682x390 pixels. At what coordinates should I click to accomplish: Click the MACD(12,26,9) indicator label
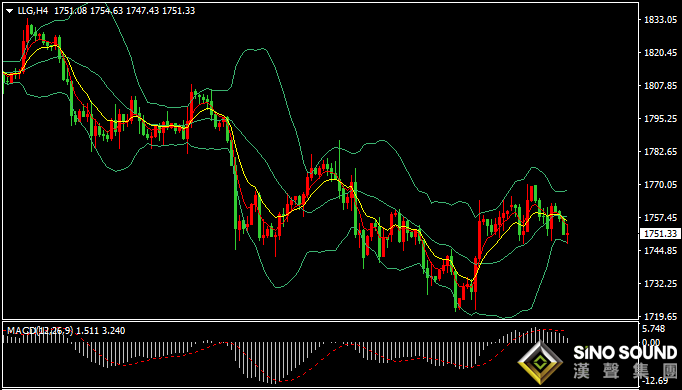[x=40, y=331]
